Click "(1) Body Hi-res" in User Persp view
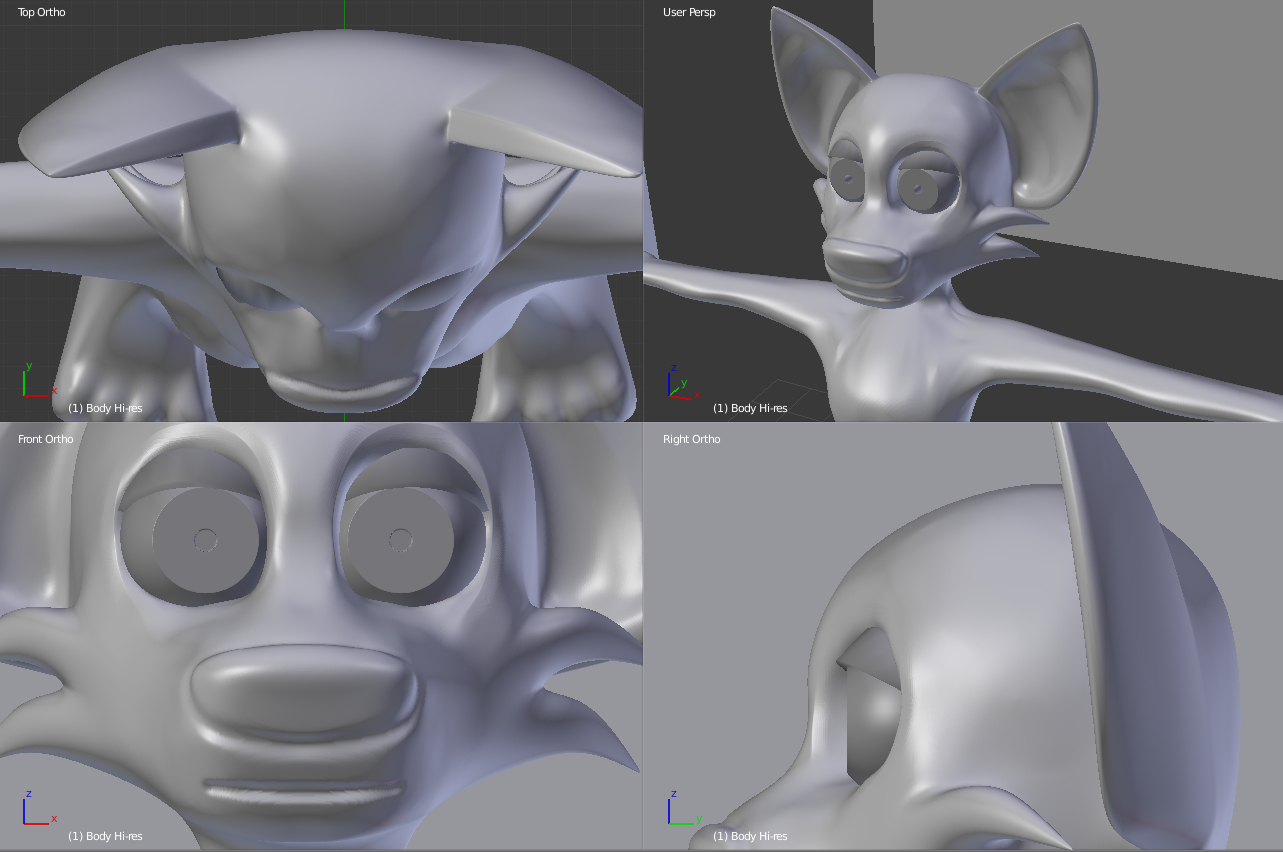 (x=750, y=408)
